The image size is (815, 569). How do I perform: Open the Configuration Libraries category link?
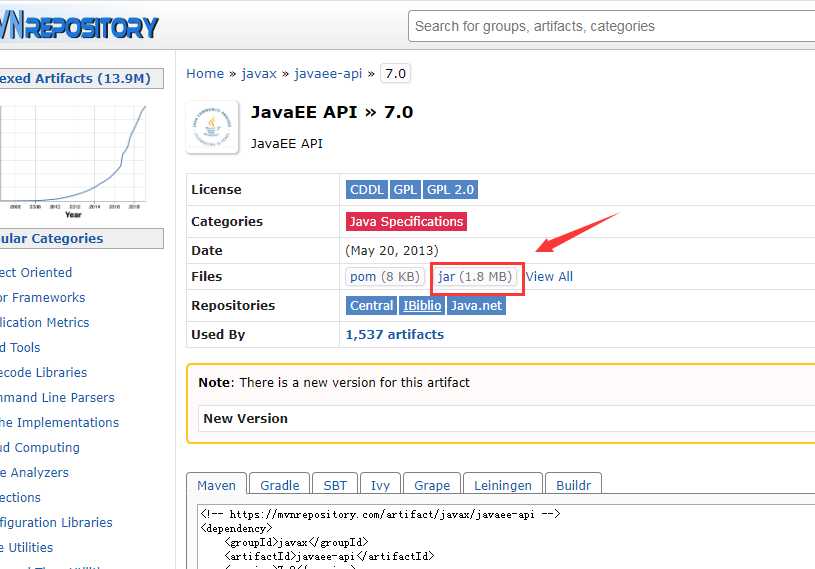[x=56, y=522]
